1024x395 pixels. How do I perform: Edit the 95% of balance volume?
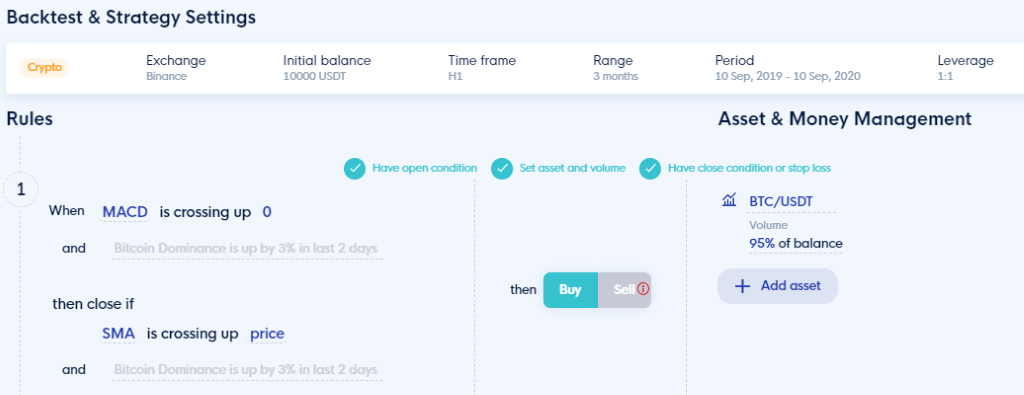795,244
